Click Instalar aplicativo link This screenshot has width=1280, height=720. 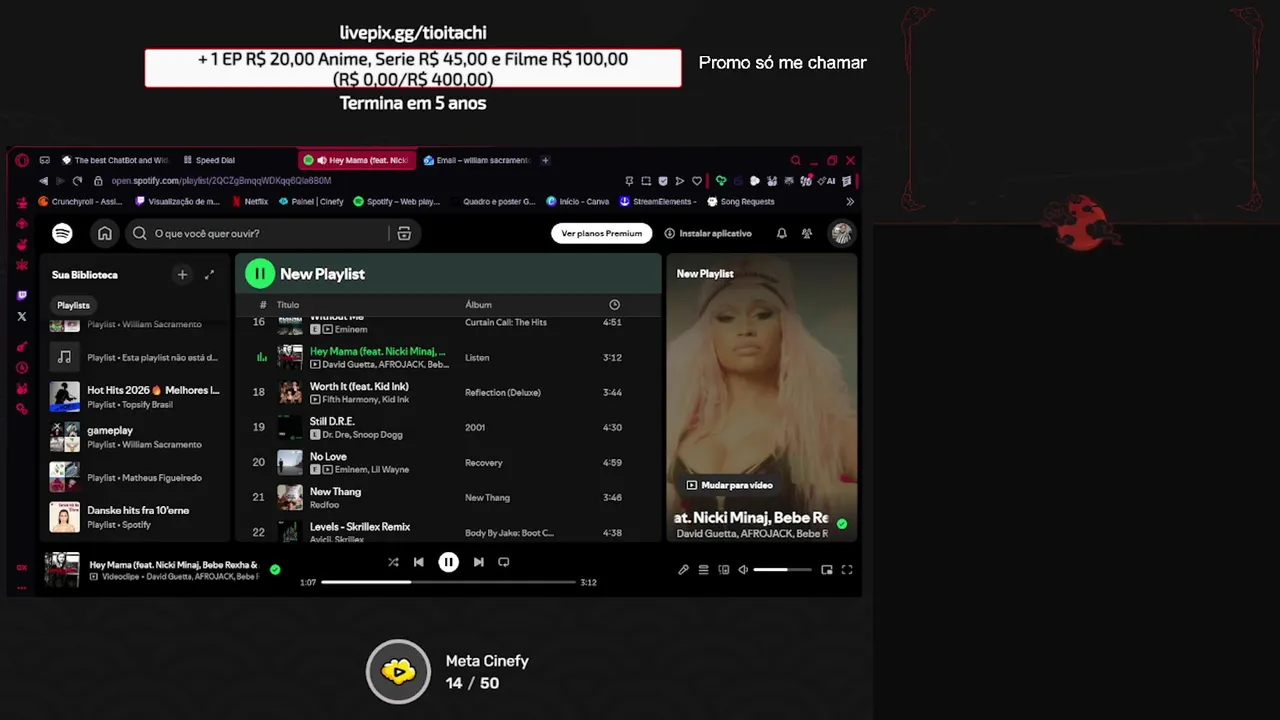click(708, 233)
